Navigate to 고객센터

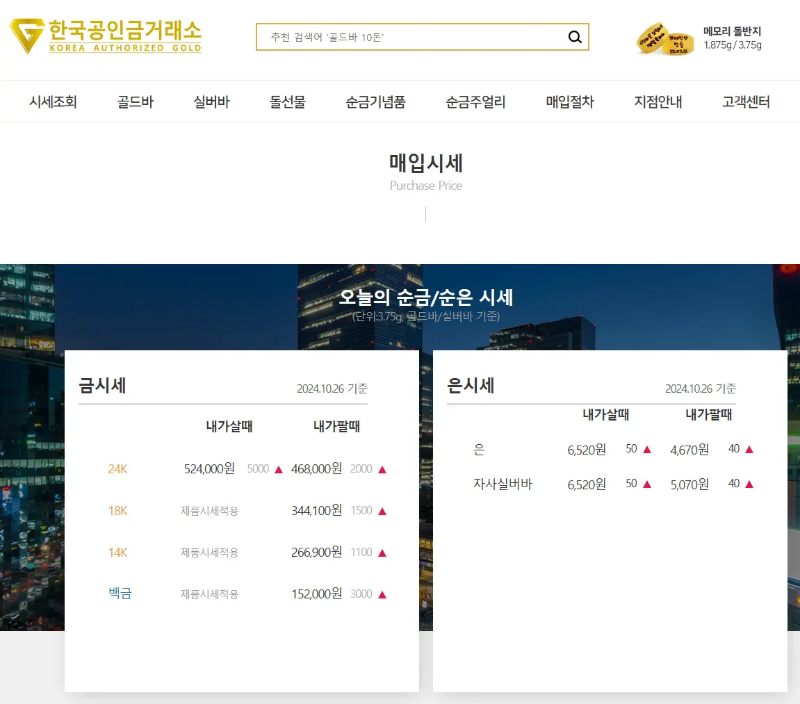(744, 101)
